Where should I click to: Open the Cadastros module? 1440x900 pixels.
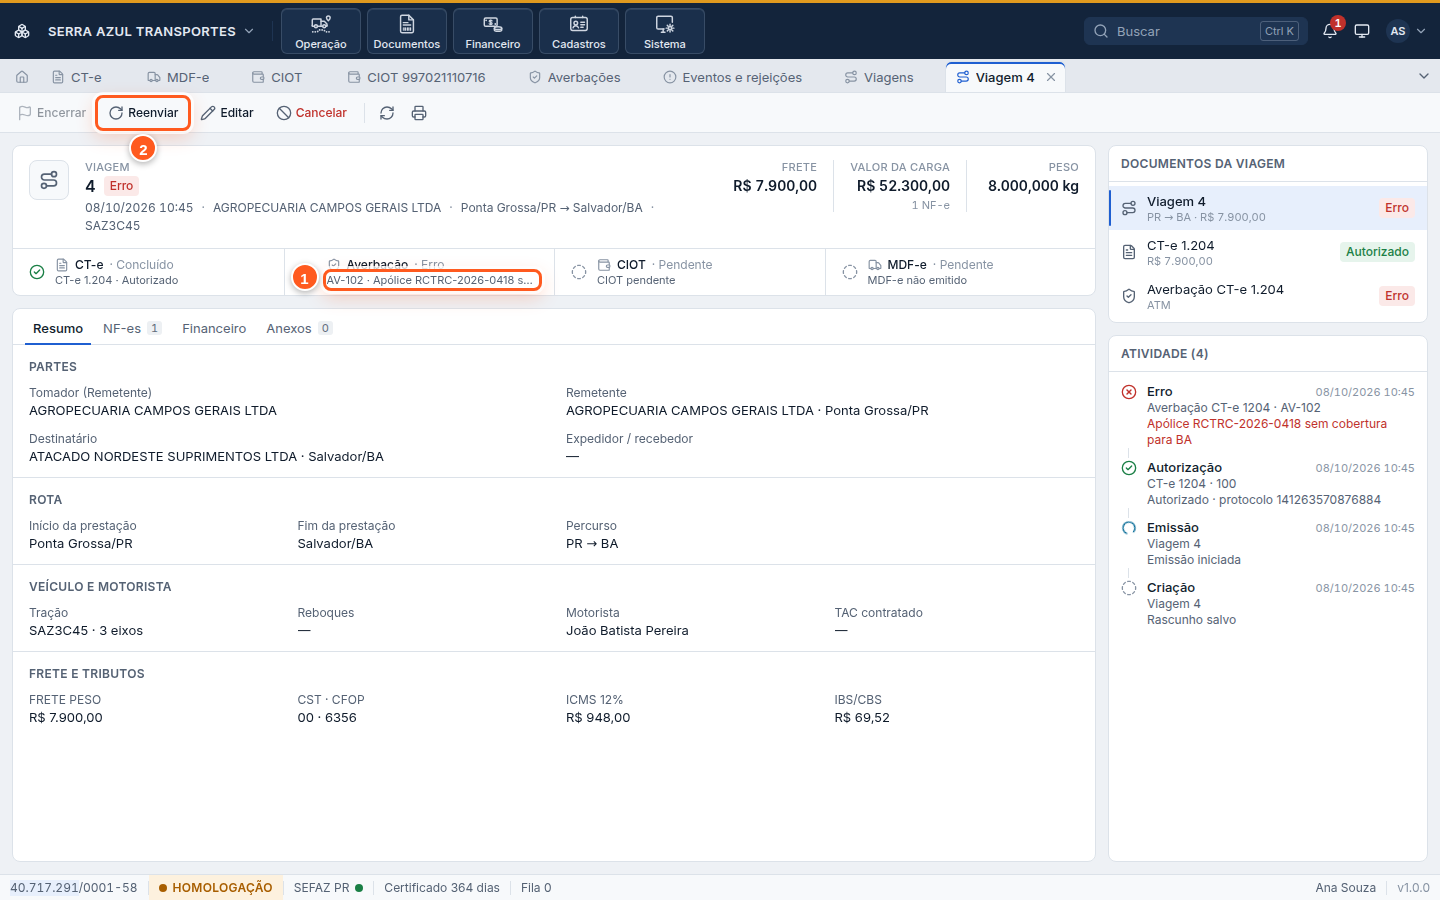pyautogui.click(x=579, y=31)
